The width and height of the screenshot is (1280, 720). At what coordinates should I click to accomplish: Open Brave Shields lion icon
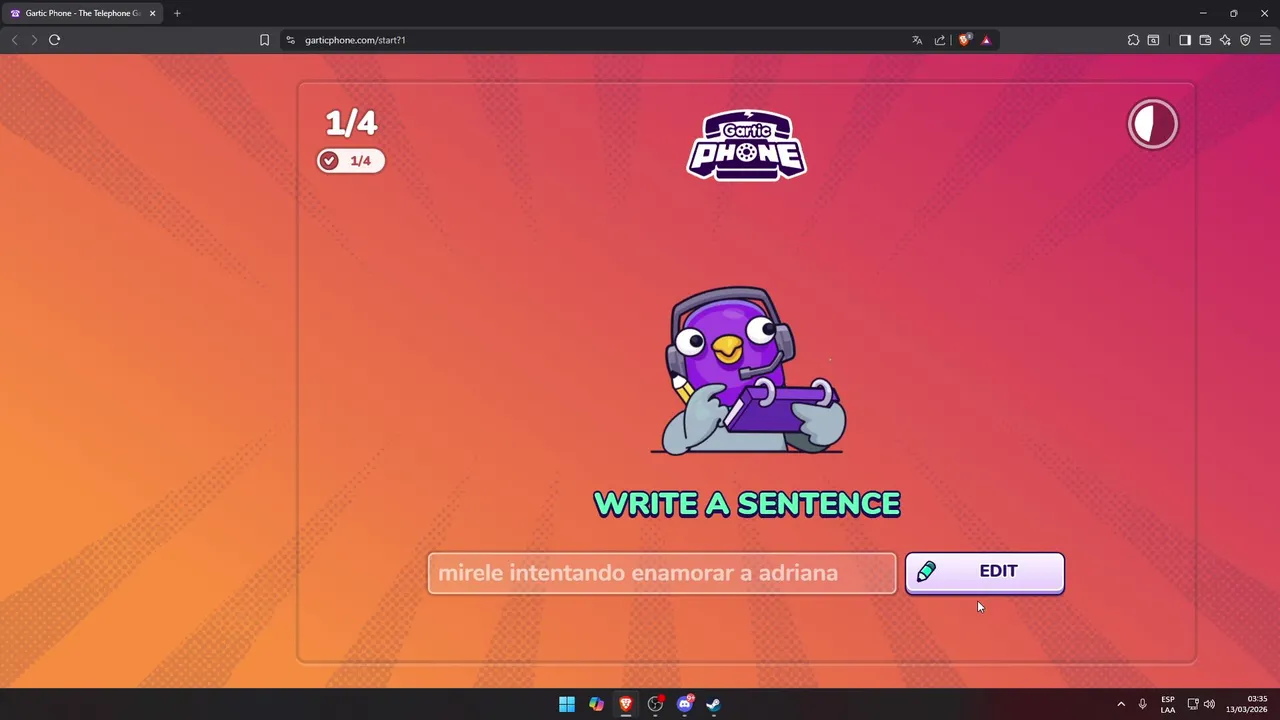[964, 40]
